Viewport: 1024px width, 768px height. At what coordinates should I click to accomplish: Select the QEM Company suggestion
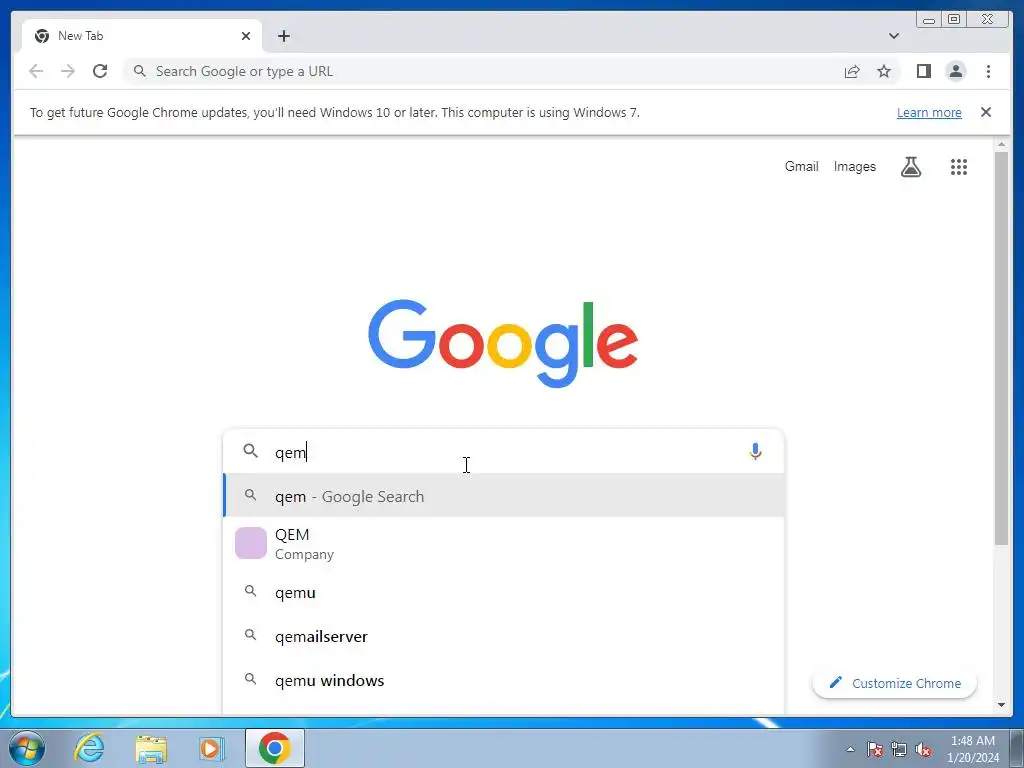(504, 543)
